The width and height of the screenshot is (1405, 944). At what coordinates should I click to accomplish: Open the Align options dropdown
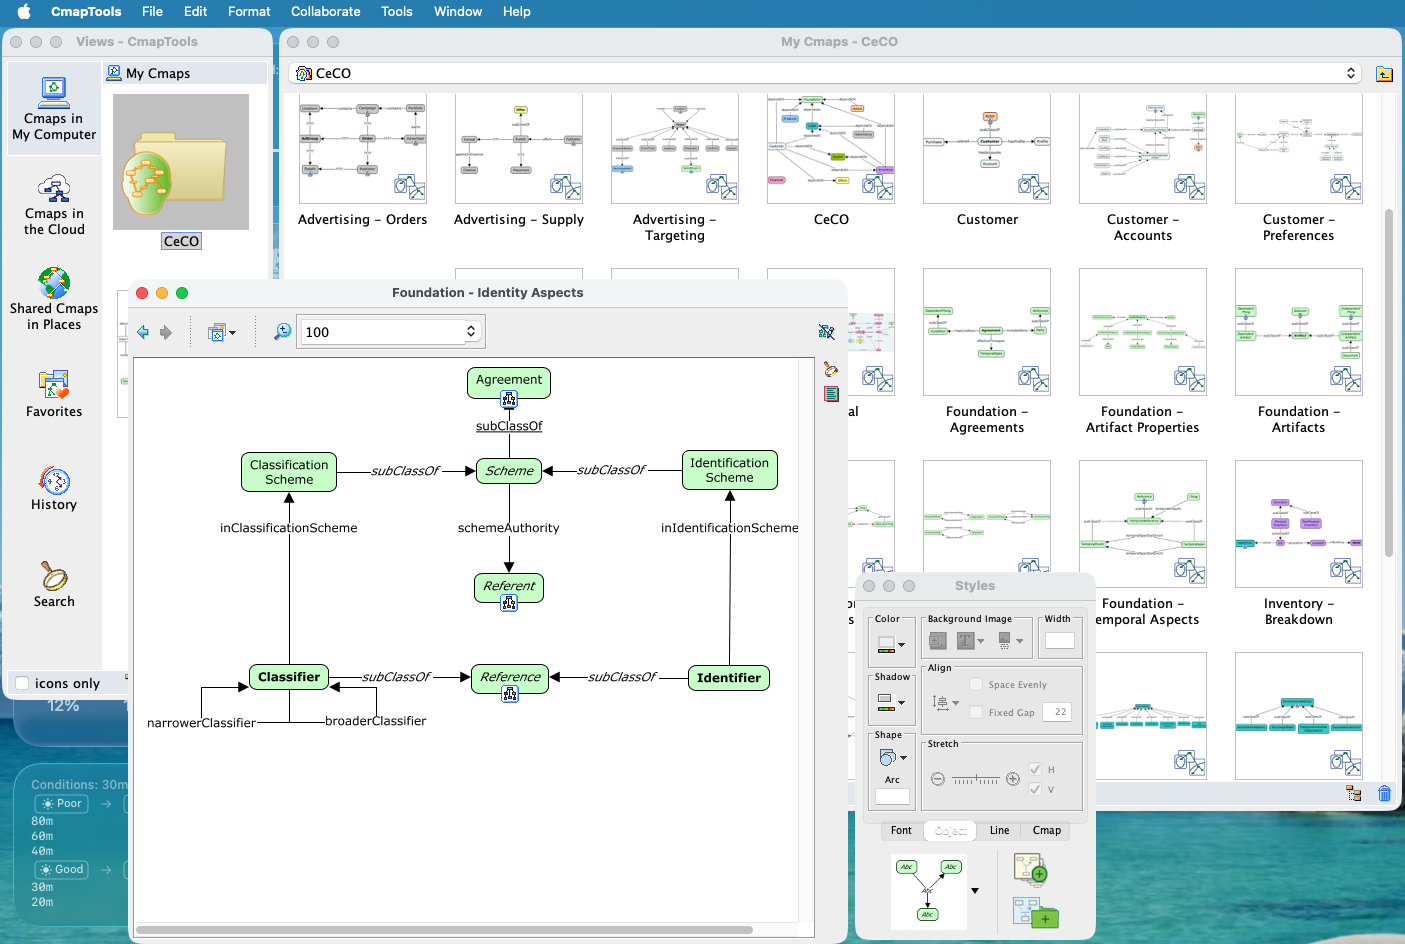(x=946, y=703)
